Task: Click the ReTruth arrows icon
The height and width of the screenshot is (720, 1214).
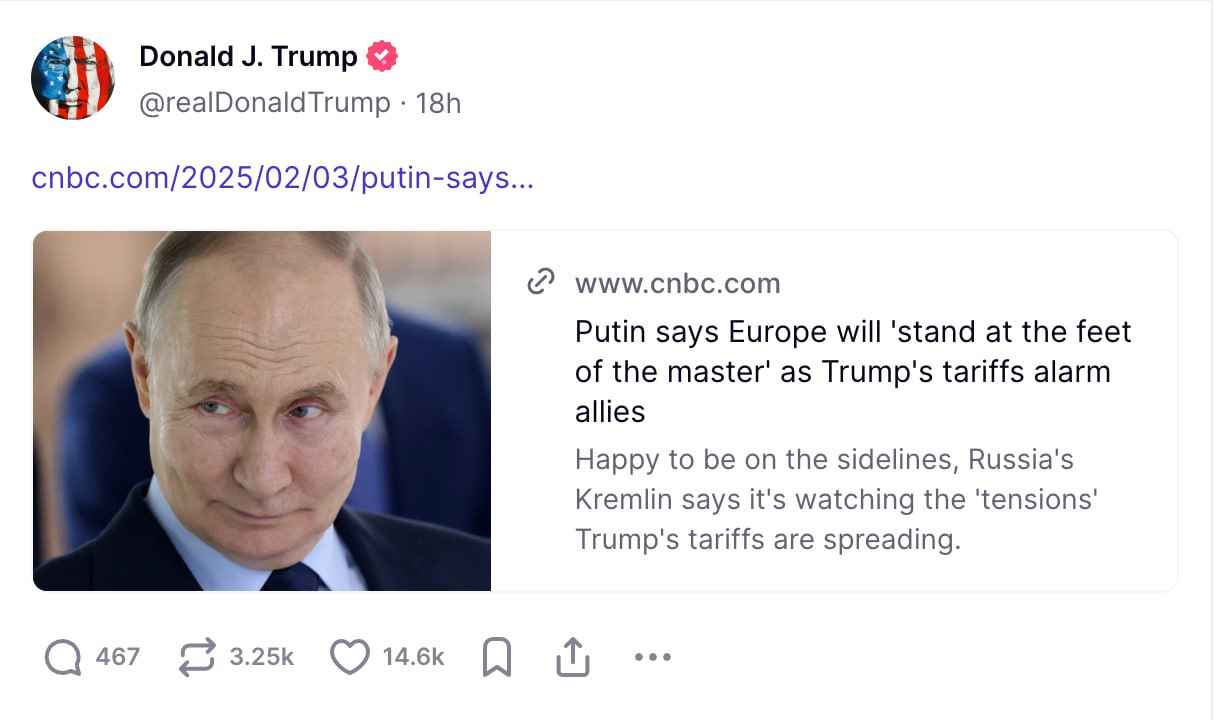Action: [197, 657]
